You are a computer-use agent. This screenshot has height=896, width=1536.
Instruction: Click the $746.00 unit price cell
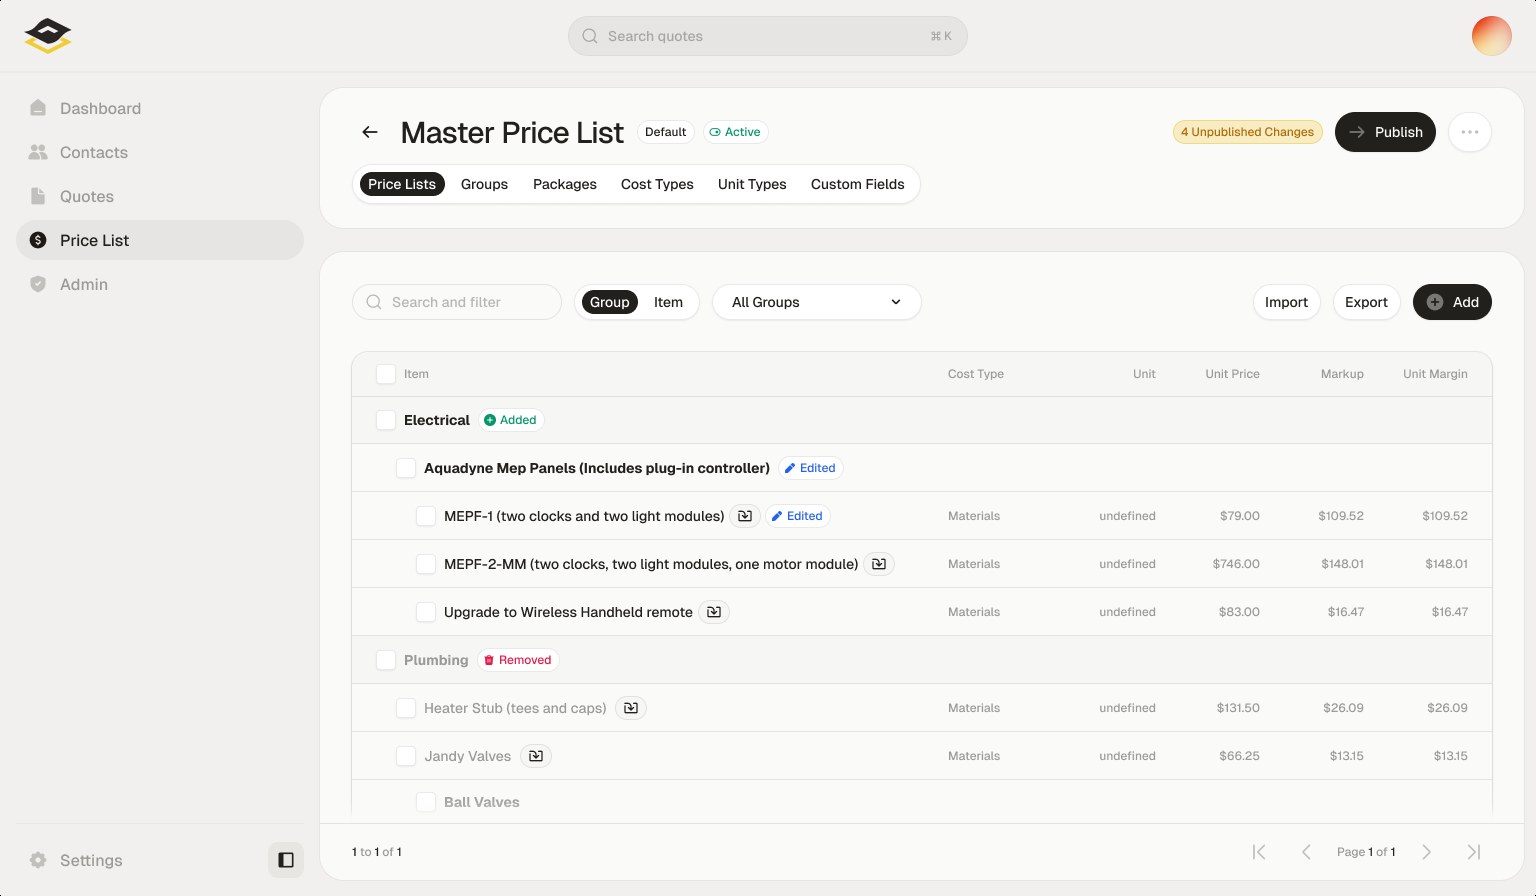coord(1236,564)
